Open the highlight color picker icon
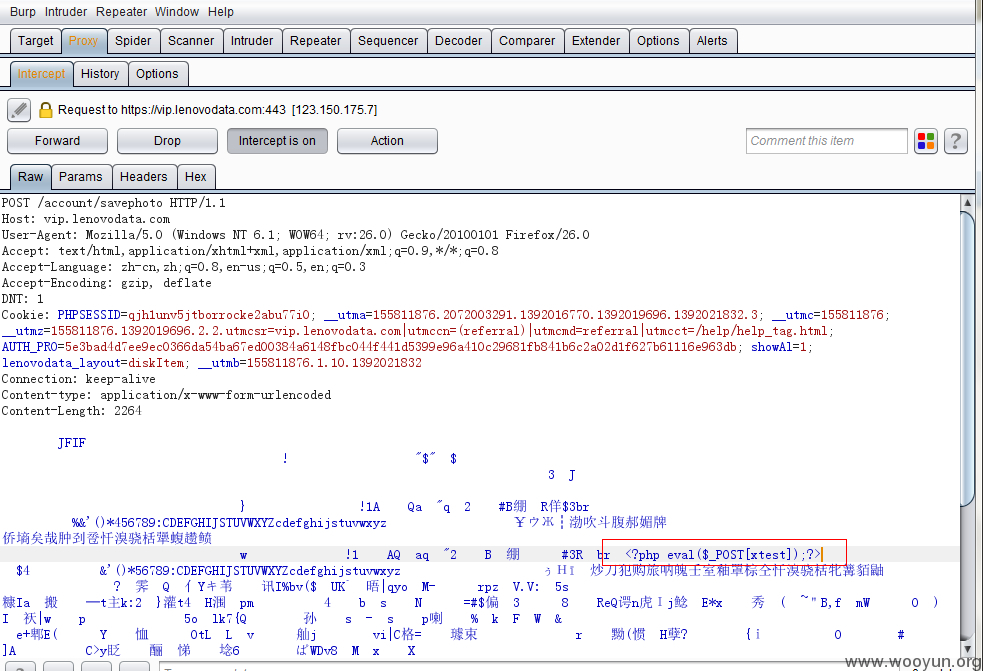983x671 pixels. click(x=925, y=141)
